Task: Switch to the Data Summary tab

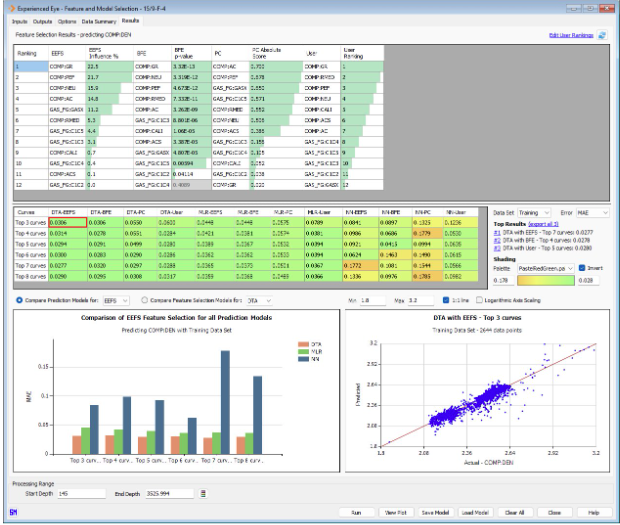Action: 99,20
